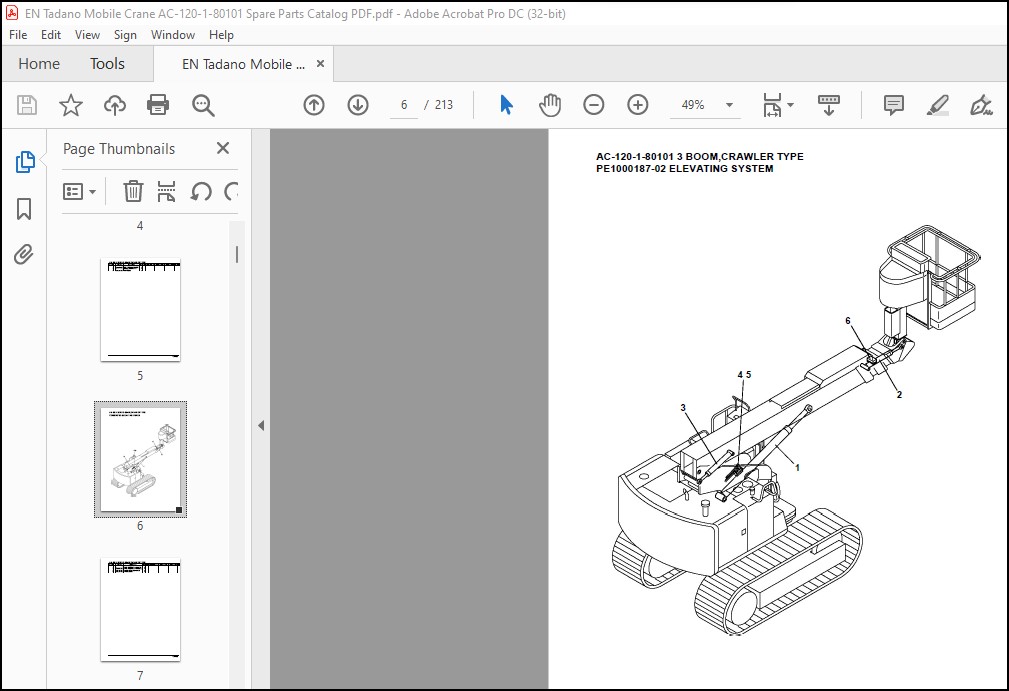
Task: Switch to the Home tab
Action: point(39,64)
